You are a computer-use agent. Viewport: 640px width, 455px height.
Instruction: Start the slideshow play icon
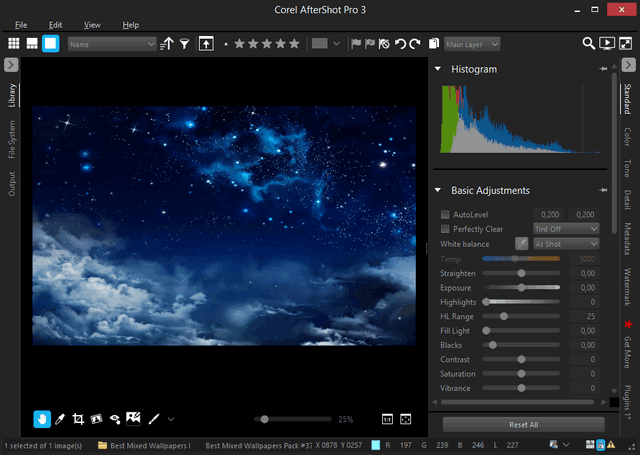point(607,44)
